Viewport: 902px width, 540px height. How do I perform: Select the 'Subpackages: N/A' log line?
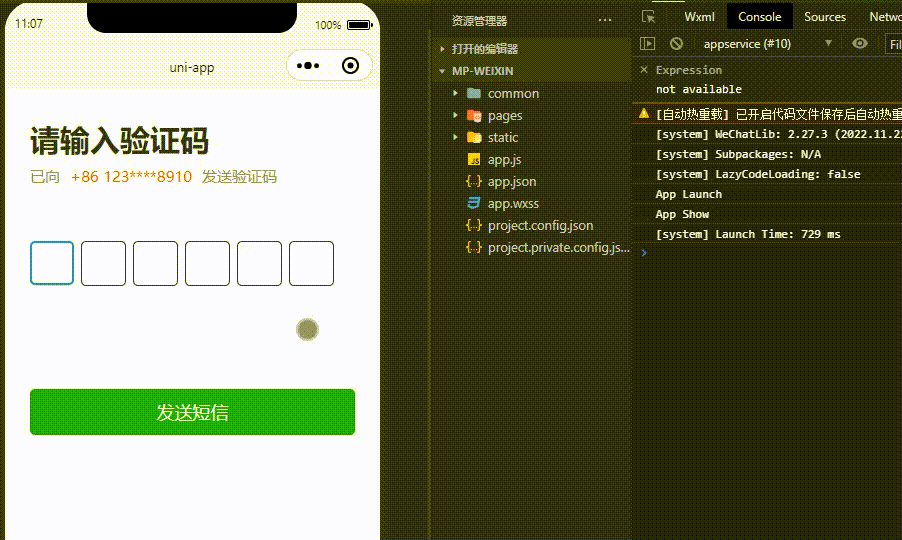[x=738, y=154]
